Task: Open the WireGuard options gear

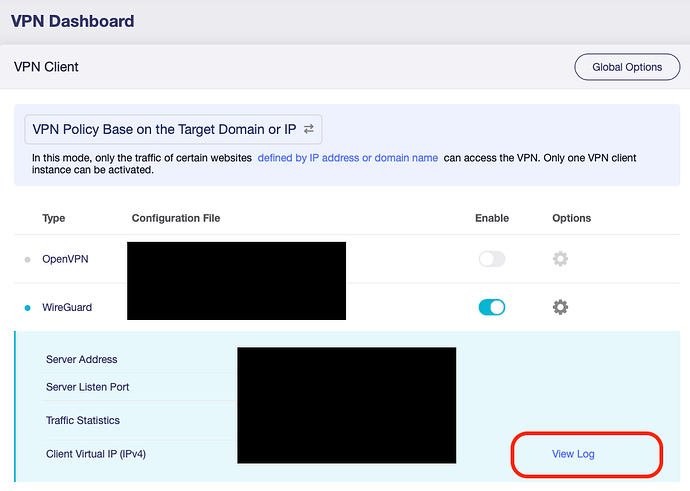Action: coord(560,307)
